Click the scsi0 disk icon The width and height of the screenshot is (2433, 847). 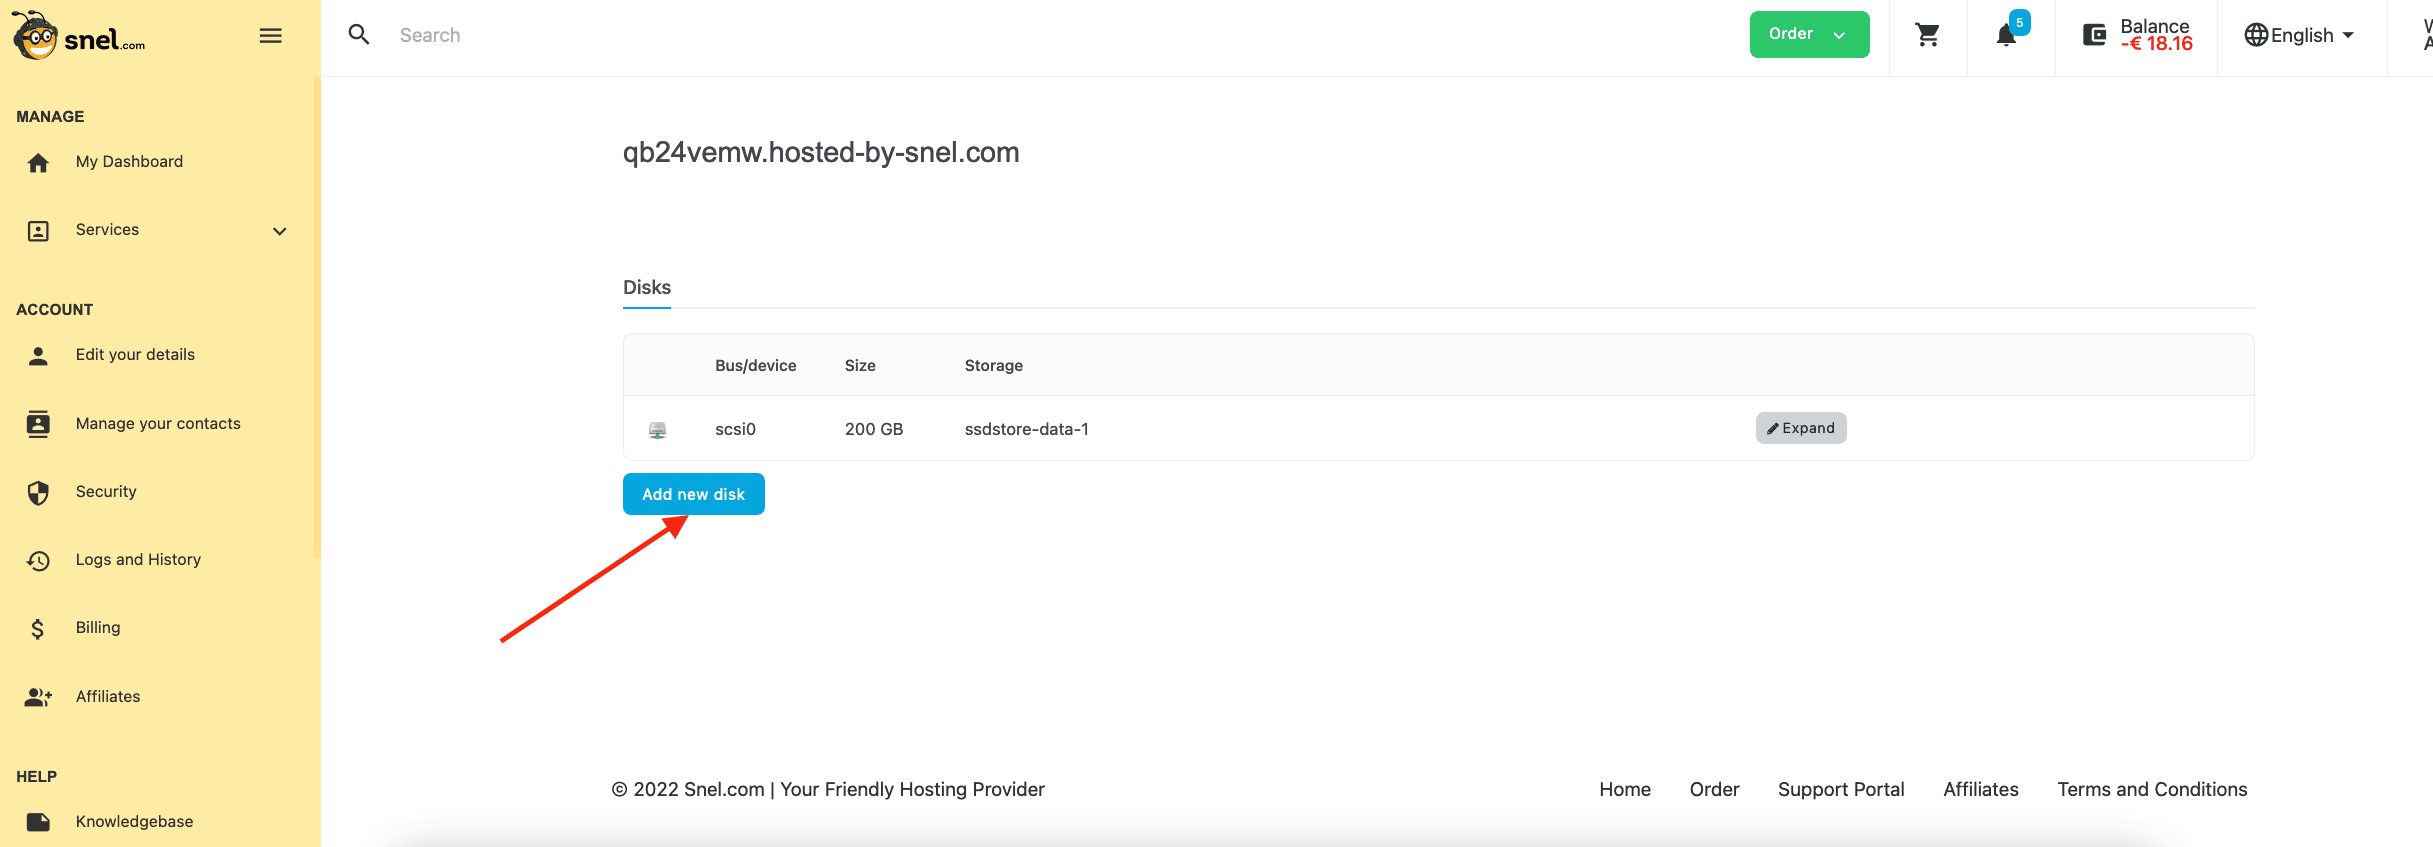click(657, 430)
